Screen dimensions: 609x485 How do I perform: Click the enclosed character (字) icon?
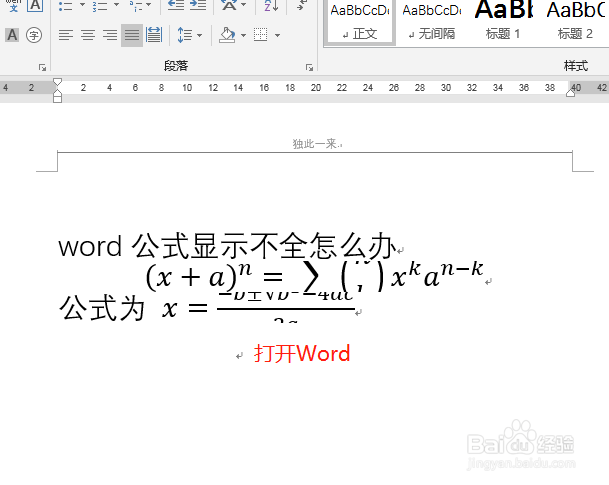pos(34,35)
